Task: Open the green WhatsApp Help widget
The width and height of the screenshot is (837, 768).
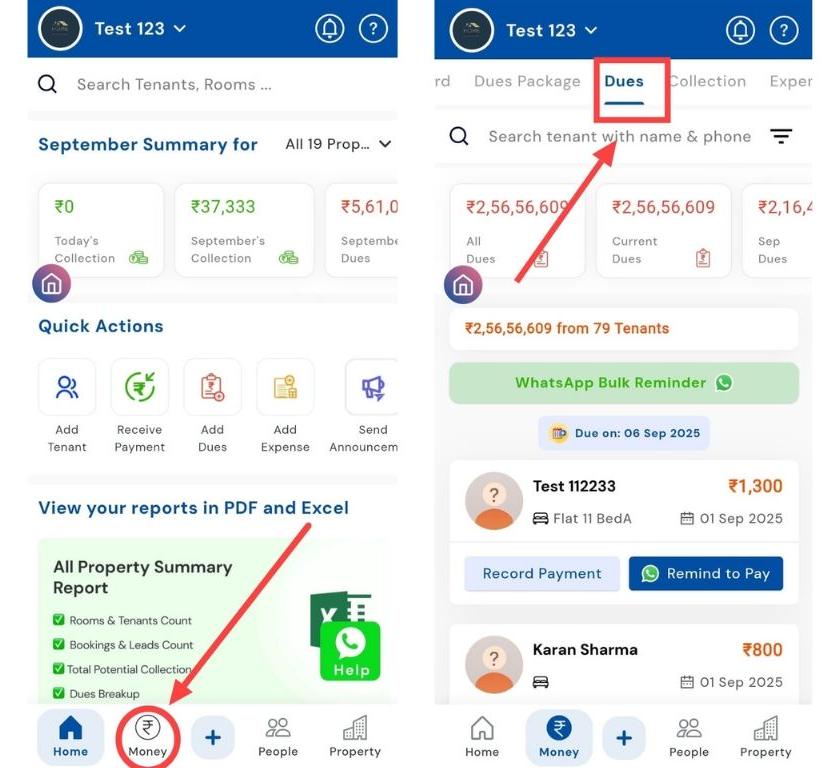Action: pos(350,652)
